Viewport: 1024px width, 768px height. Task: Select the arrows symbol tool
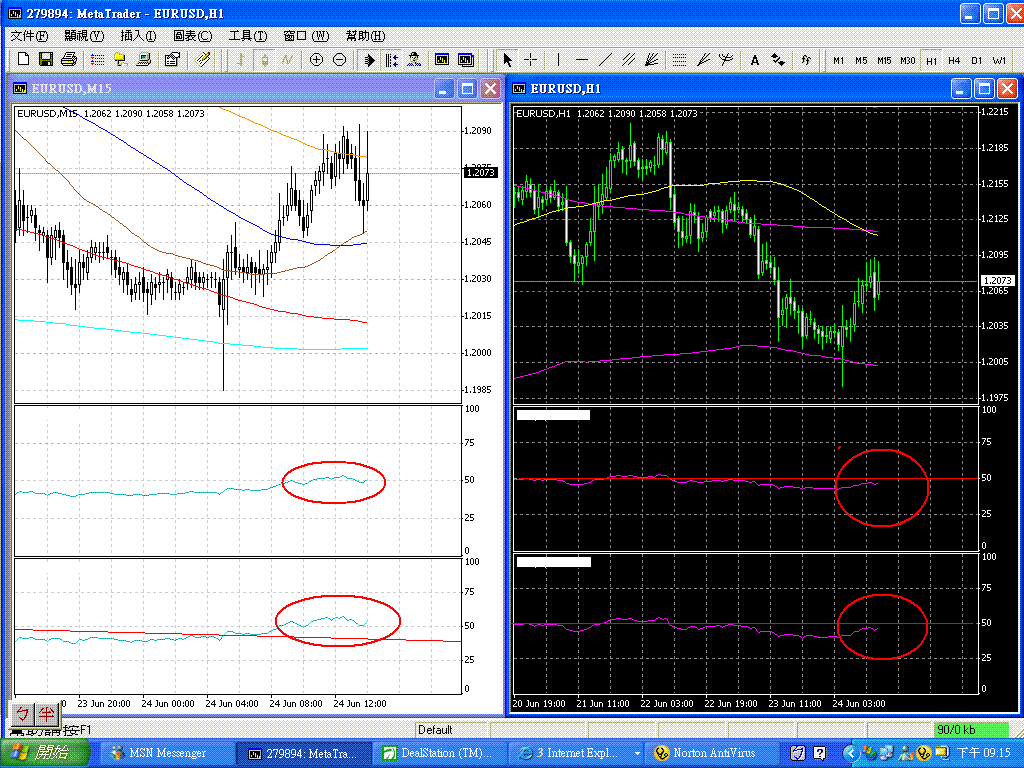click(x=778, y=59)
